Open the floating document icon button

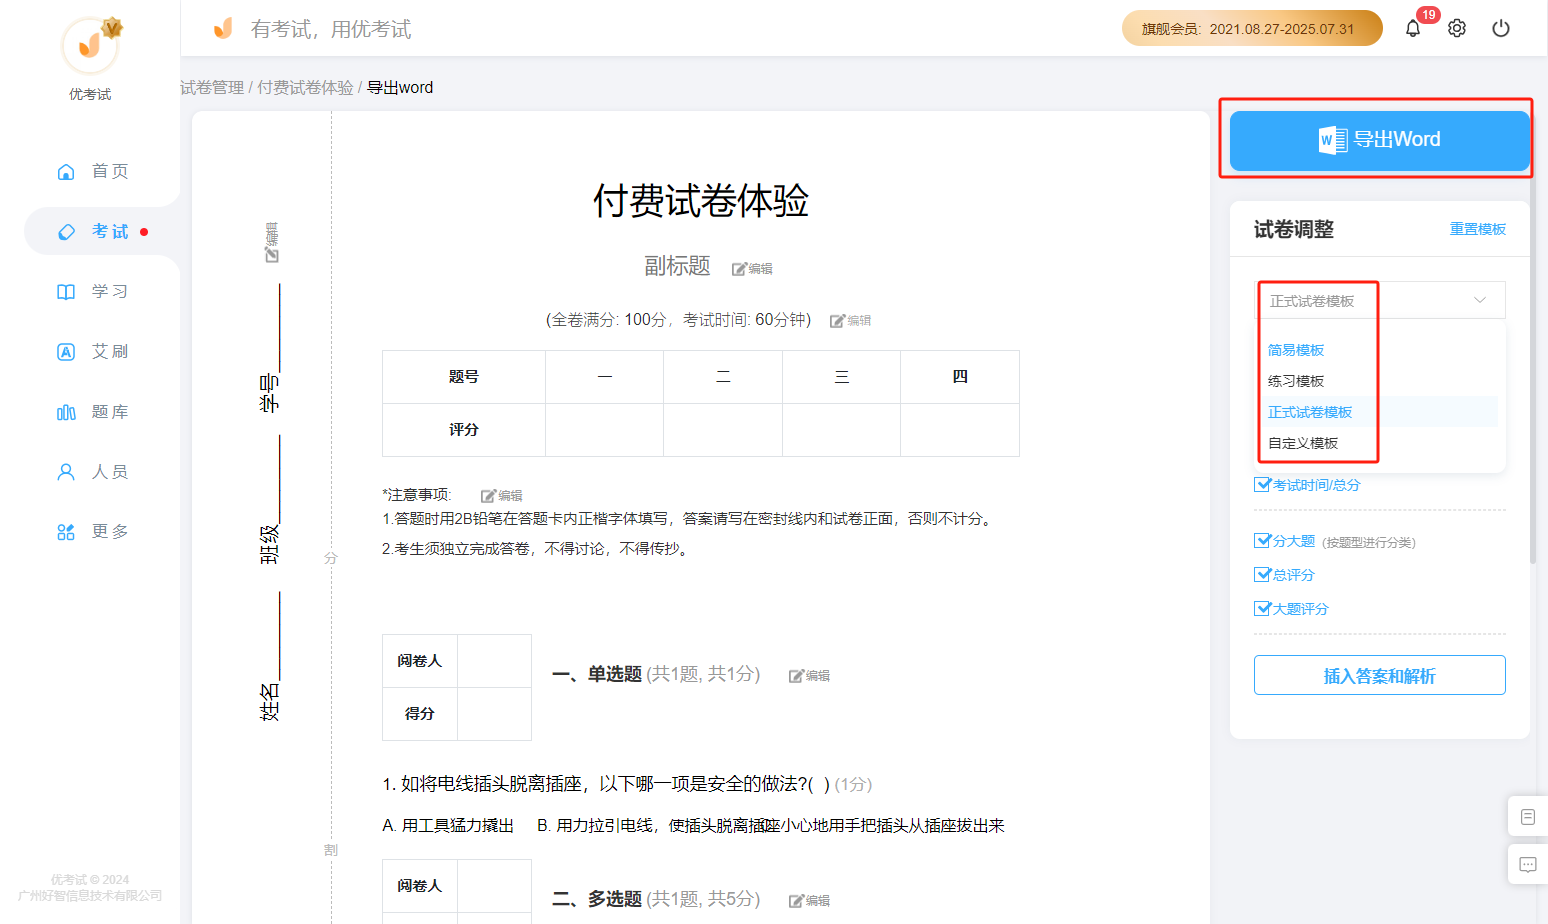coord(1528,817)
